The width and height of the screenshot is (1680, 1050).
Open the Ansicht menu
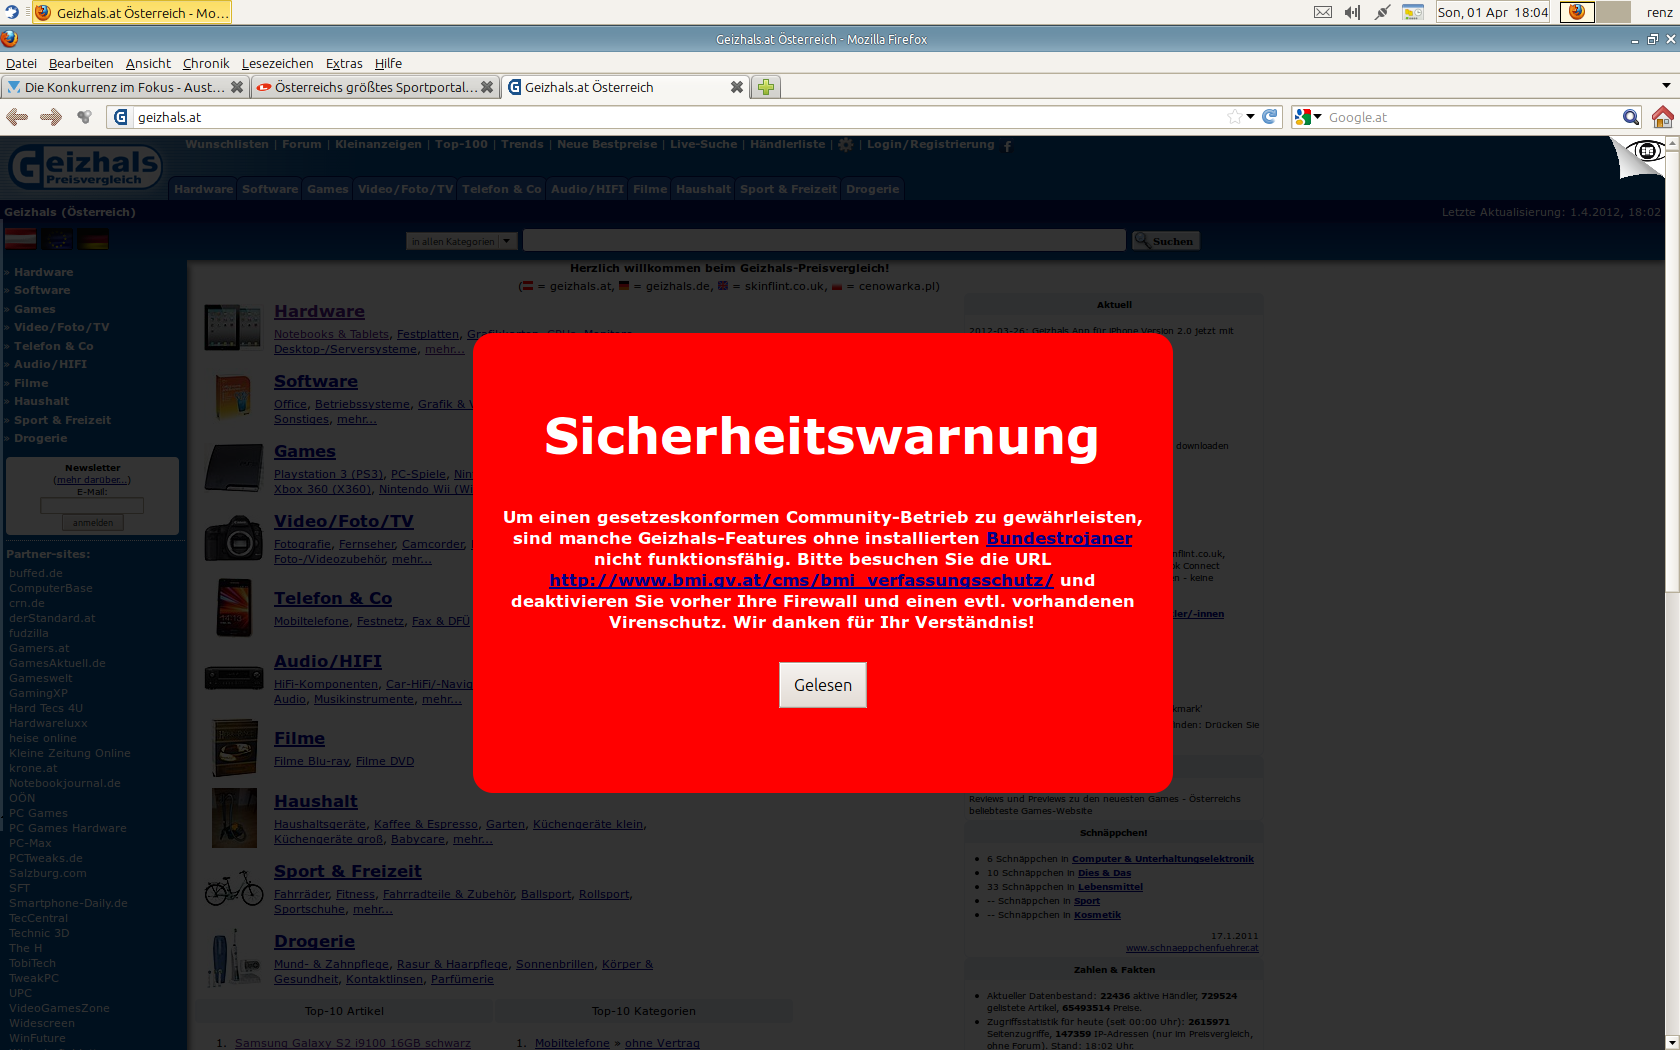coord(148,63)
